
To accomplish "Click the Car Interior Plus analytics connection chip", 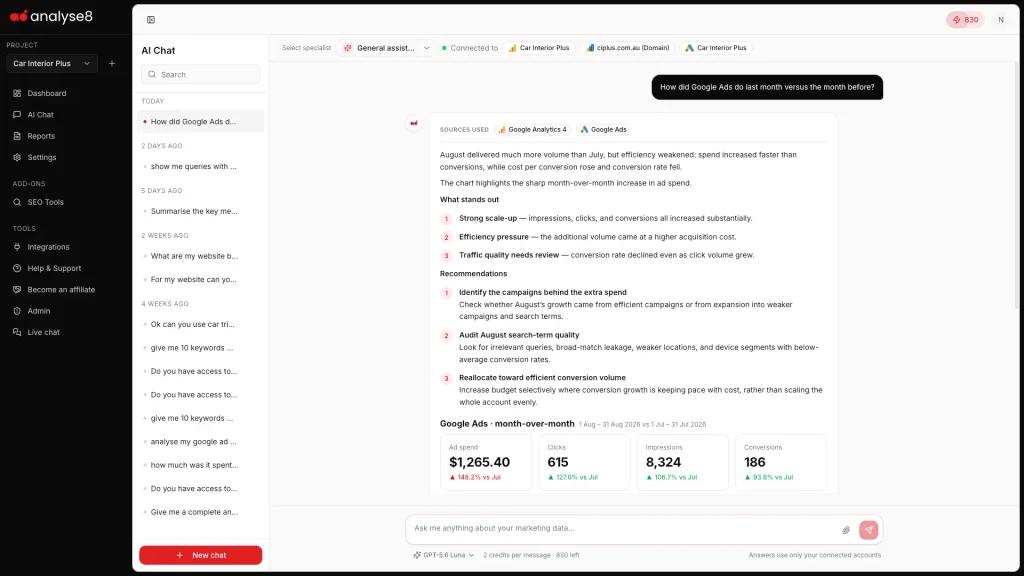I will click(x=539, y=48).
